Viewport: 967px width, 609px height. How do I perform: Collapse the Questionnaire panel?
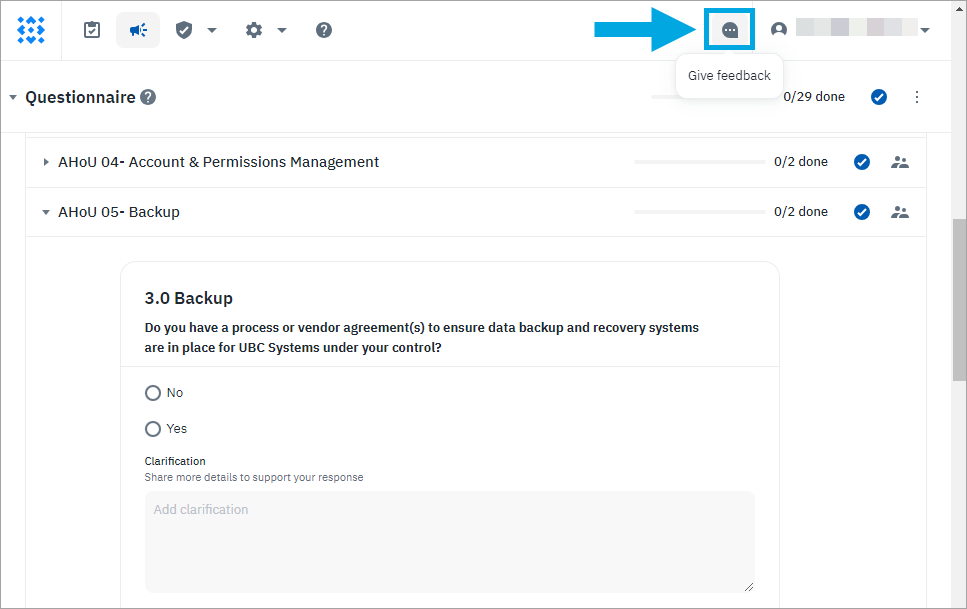[13, 98]
